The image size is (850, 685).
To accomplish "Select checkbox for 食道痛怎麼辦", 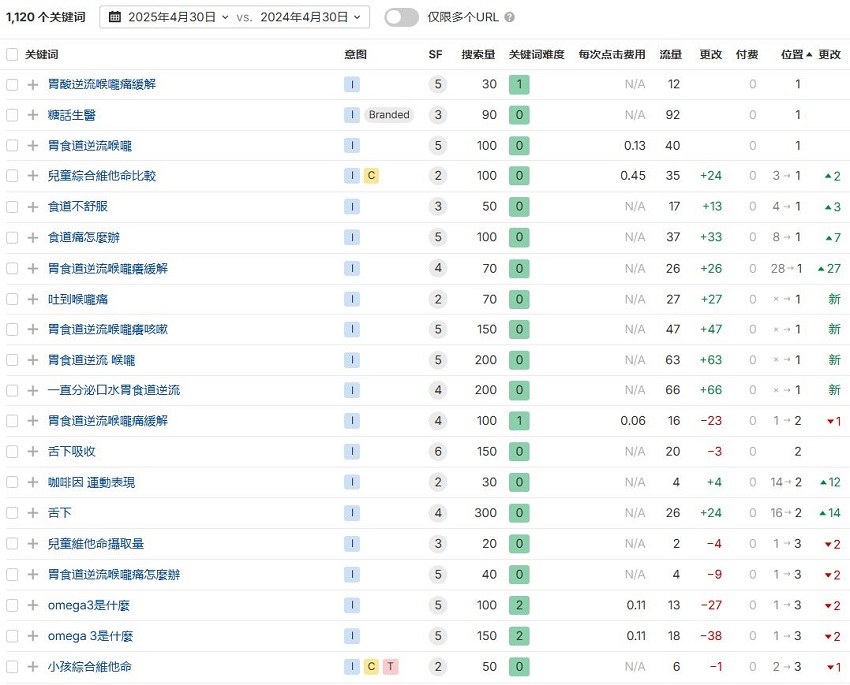I will 12,237.
